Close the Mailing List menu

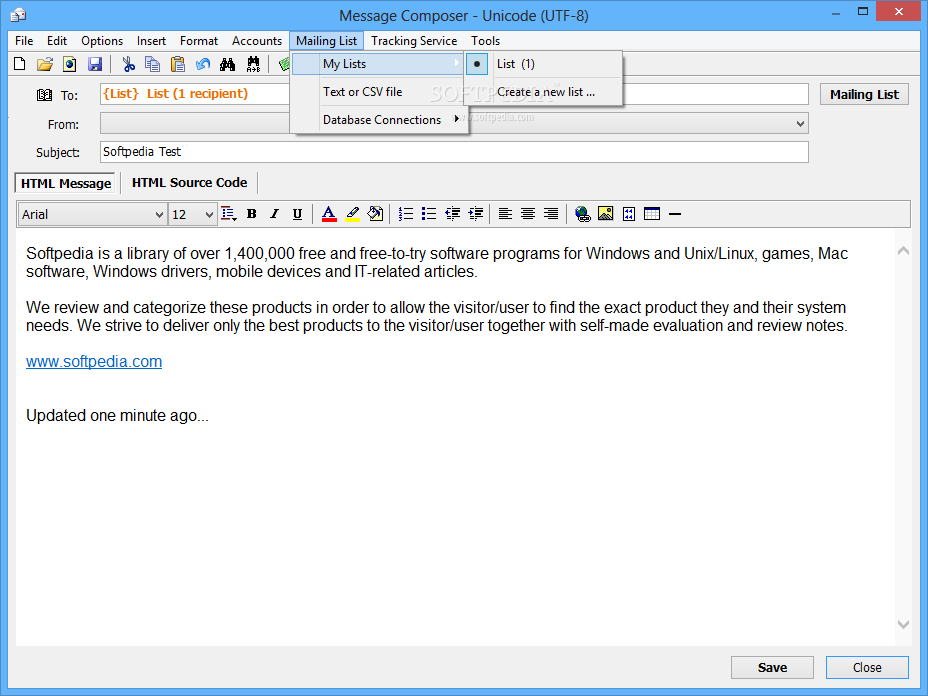pos(327,41)
